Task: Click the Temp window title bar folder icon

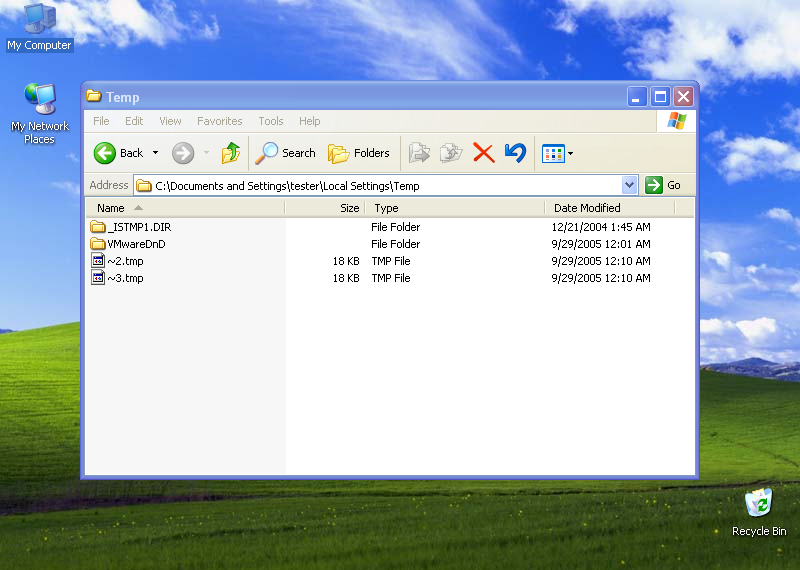Action: tap(94, 96)
